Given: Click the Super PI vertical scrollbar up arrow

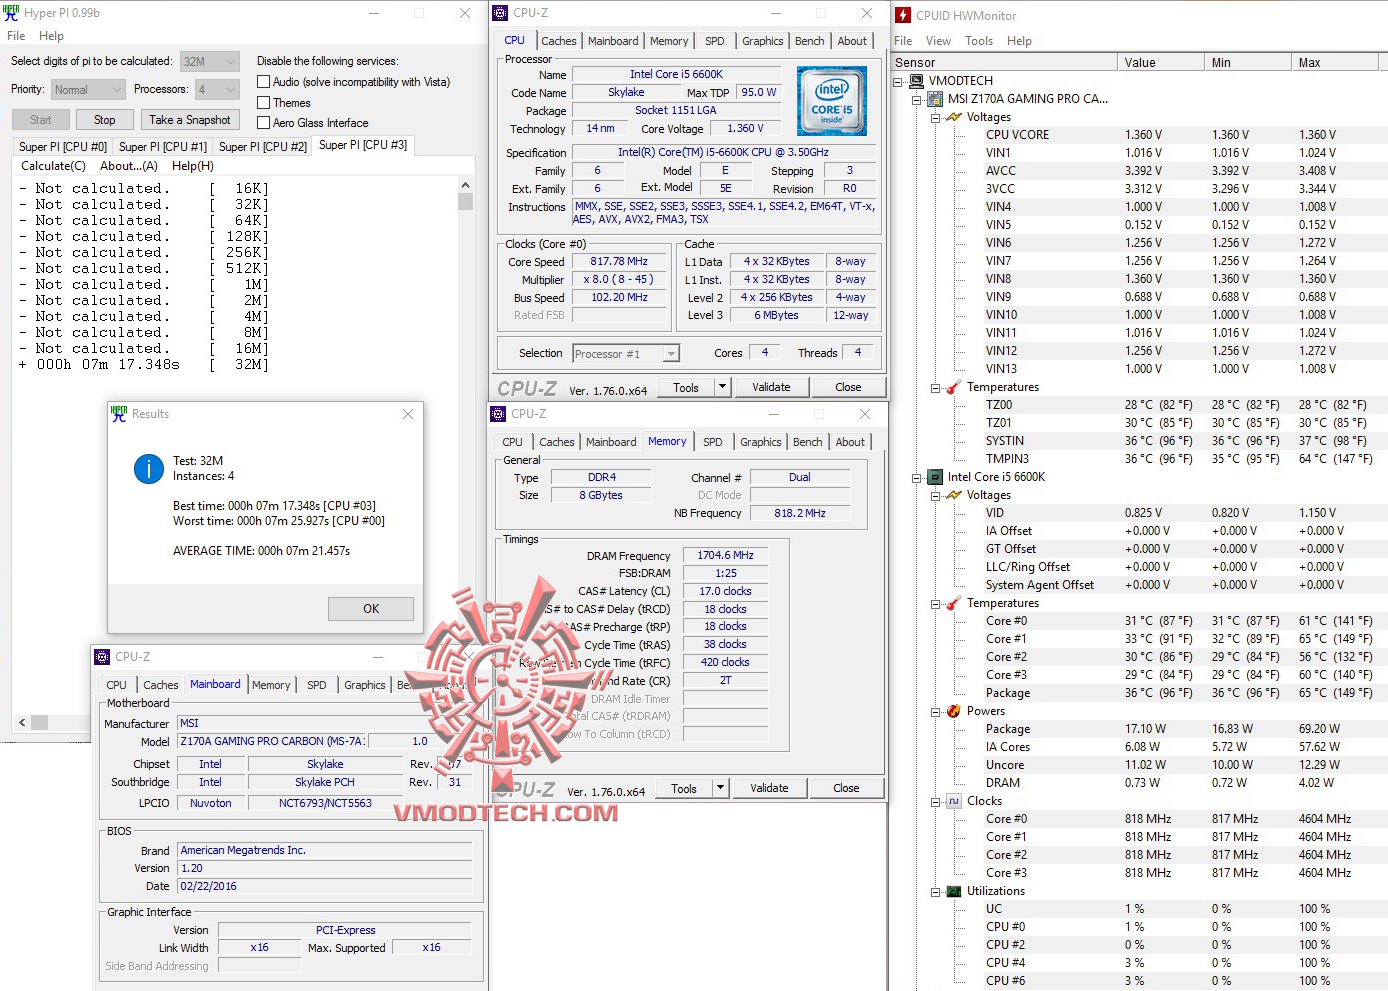Looking at the screenshot, I should [465, 186].
